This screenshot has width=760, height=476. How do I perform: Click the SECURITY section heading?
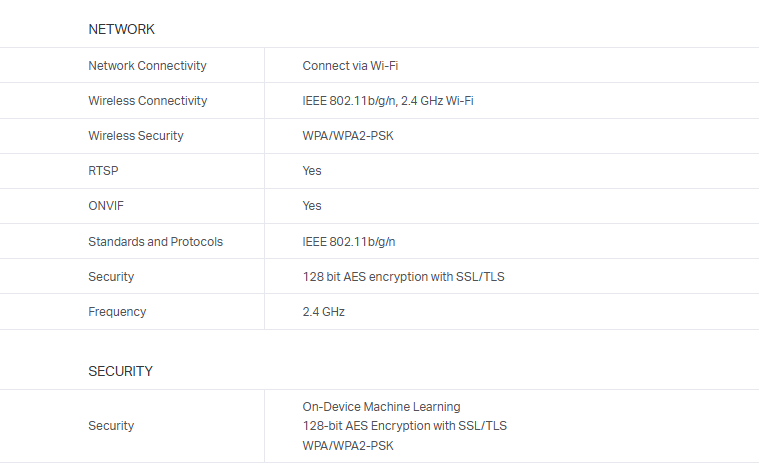120,371
